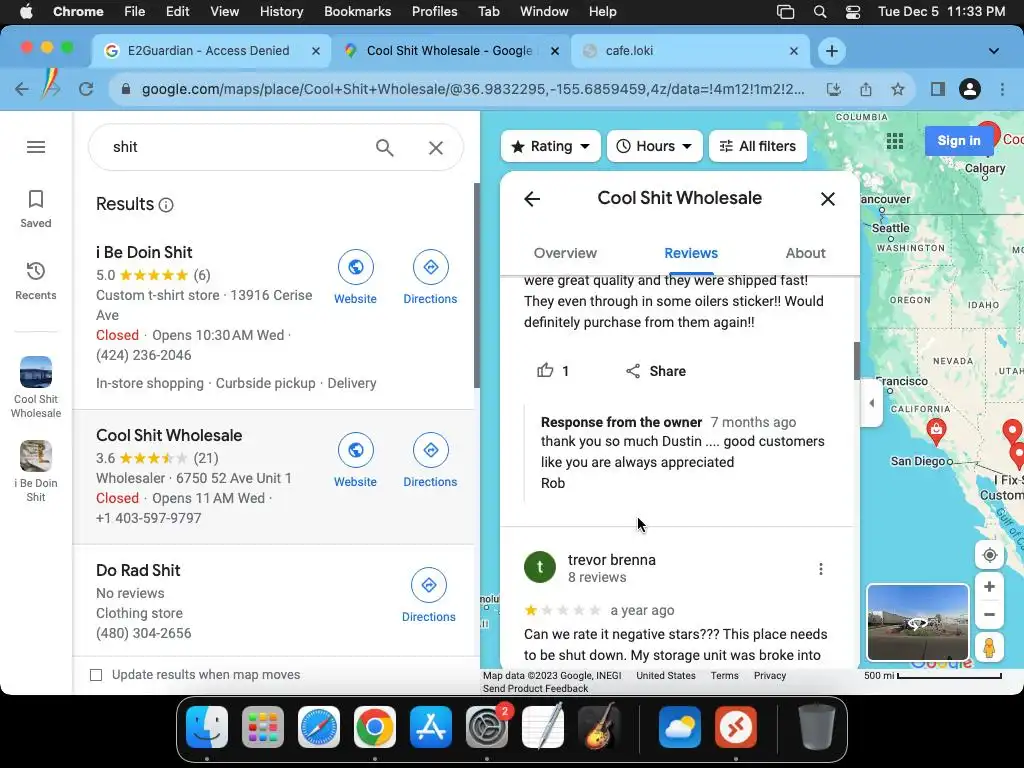Reload the page in Chrome
Image resolution: width=1024 pixels, height=768 pixels.
point(86,89)
